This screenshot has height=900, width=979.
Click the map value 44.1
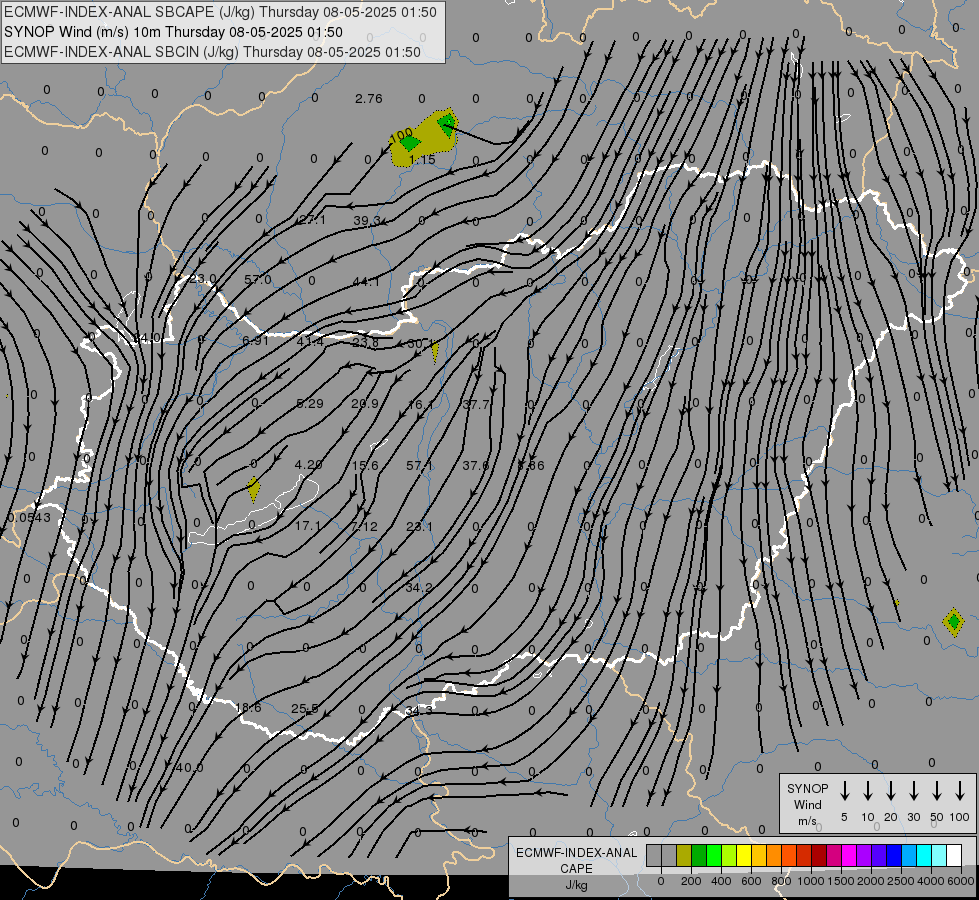click(x=366, y=282)
